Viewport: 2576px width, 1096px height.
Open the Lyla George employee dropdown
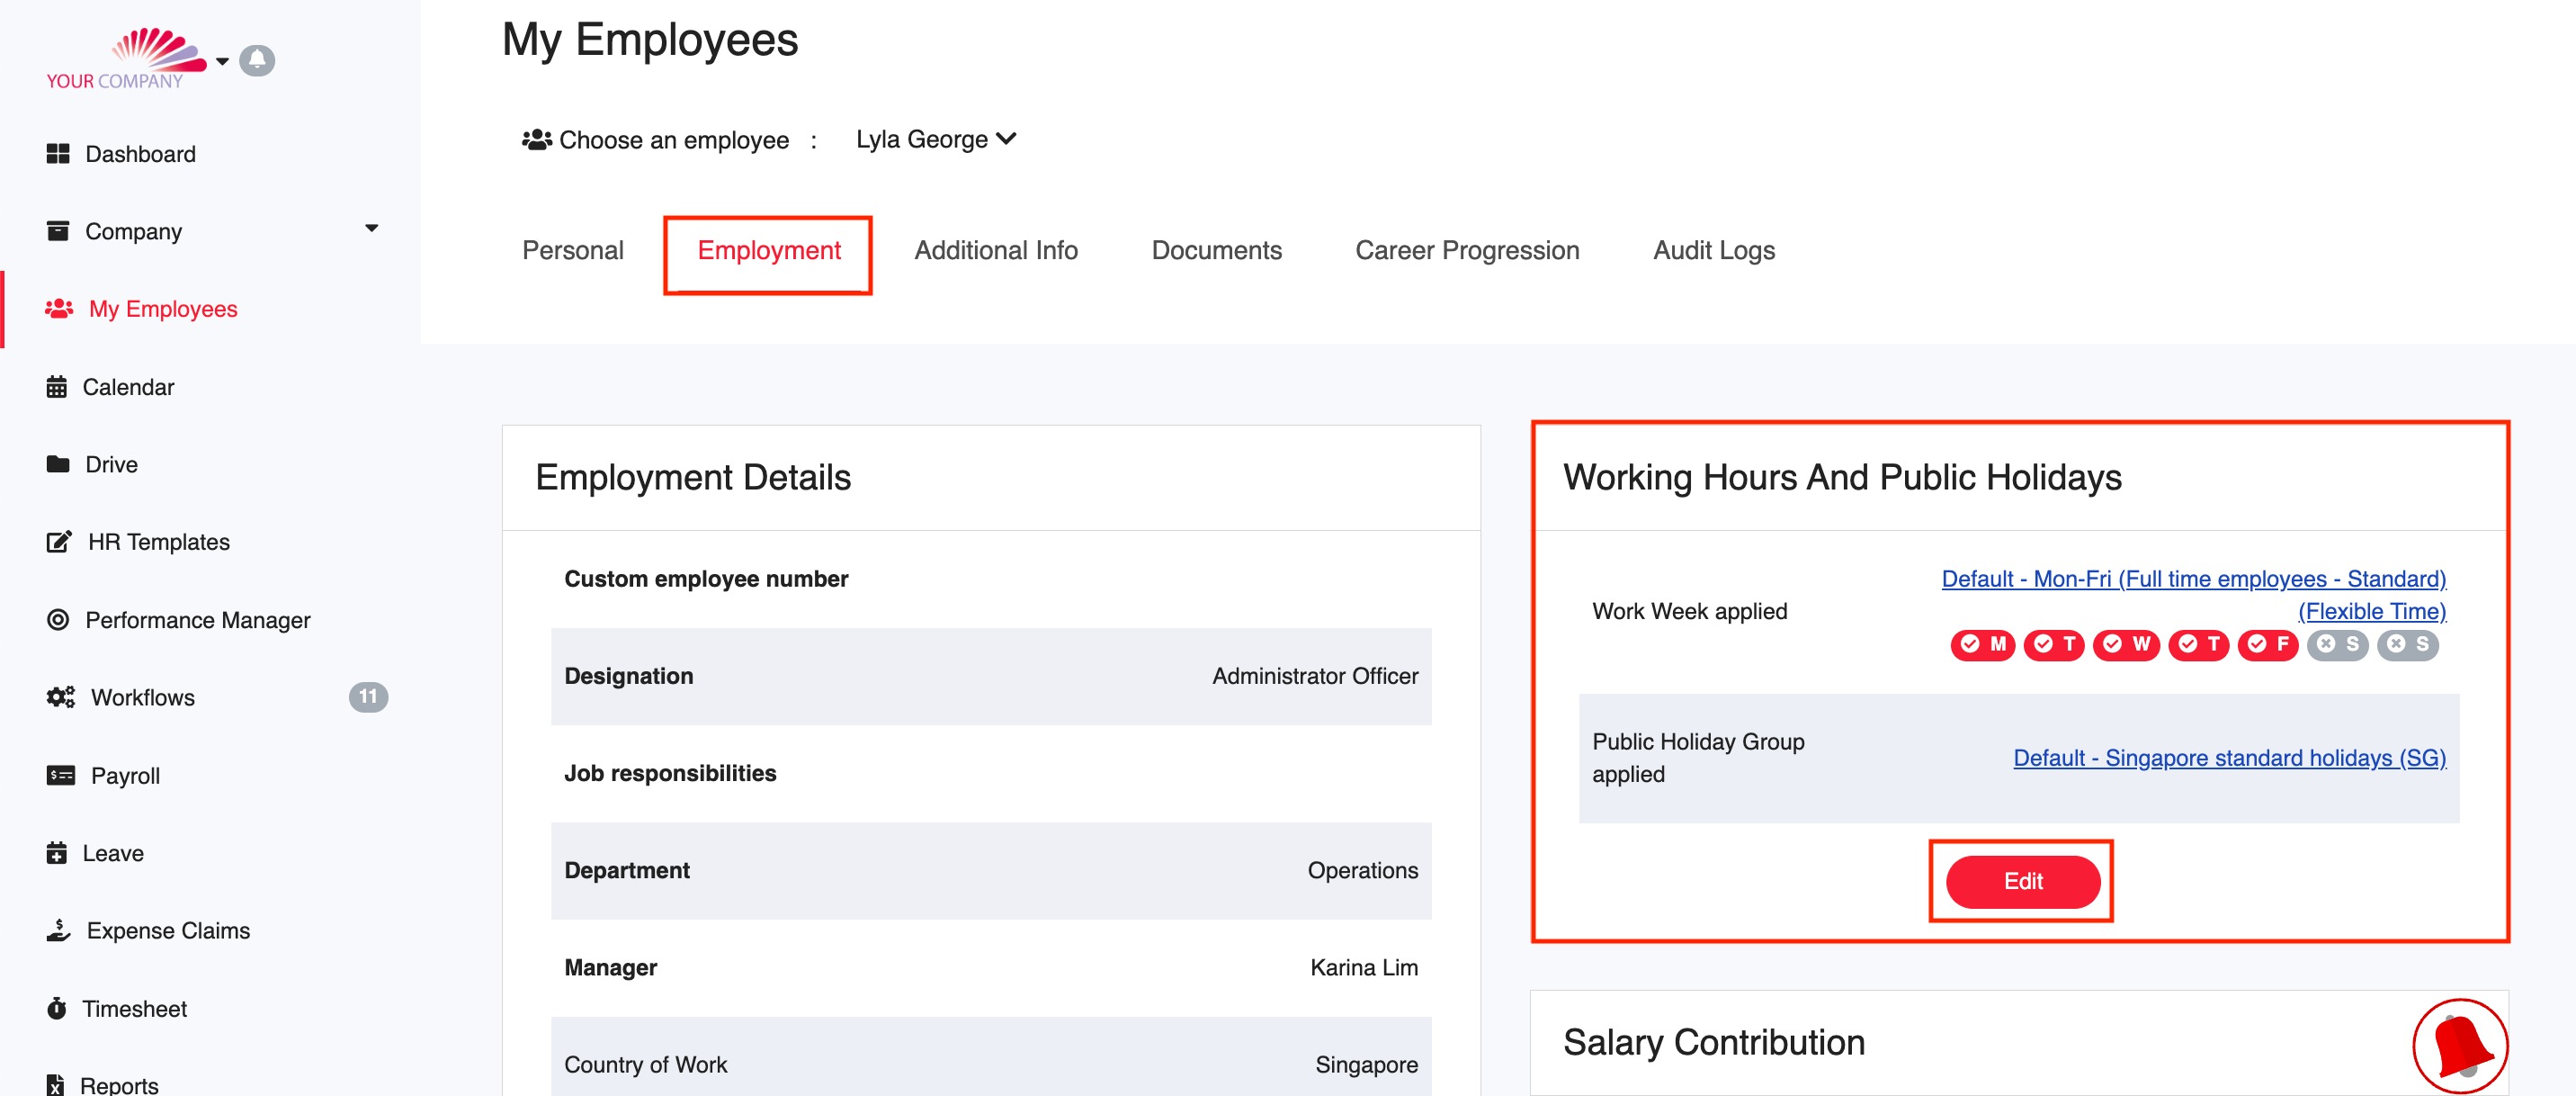935,140
